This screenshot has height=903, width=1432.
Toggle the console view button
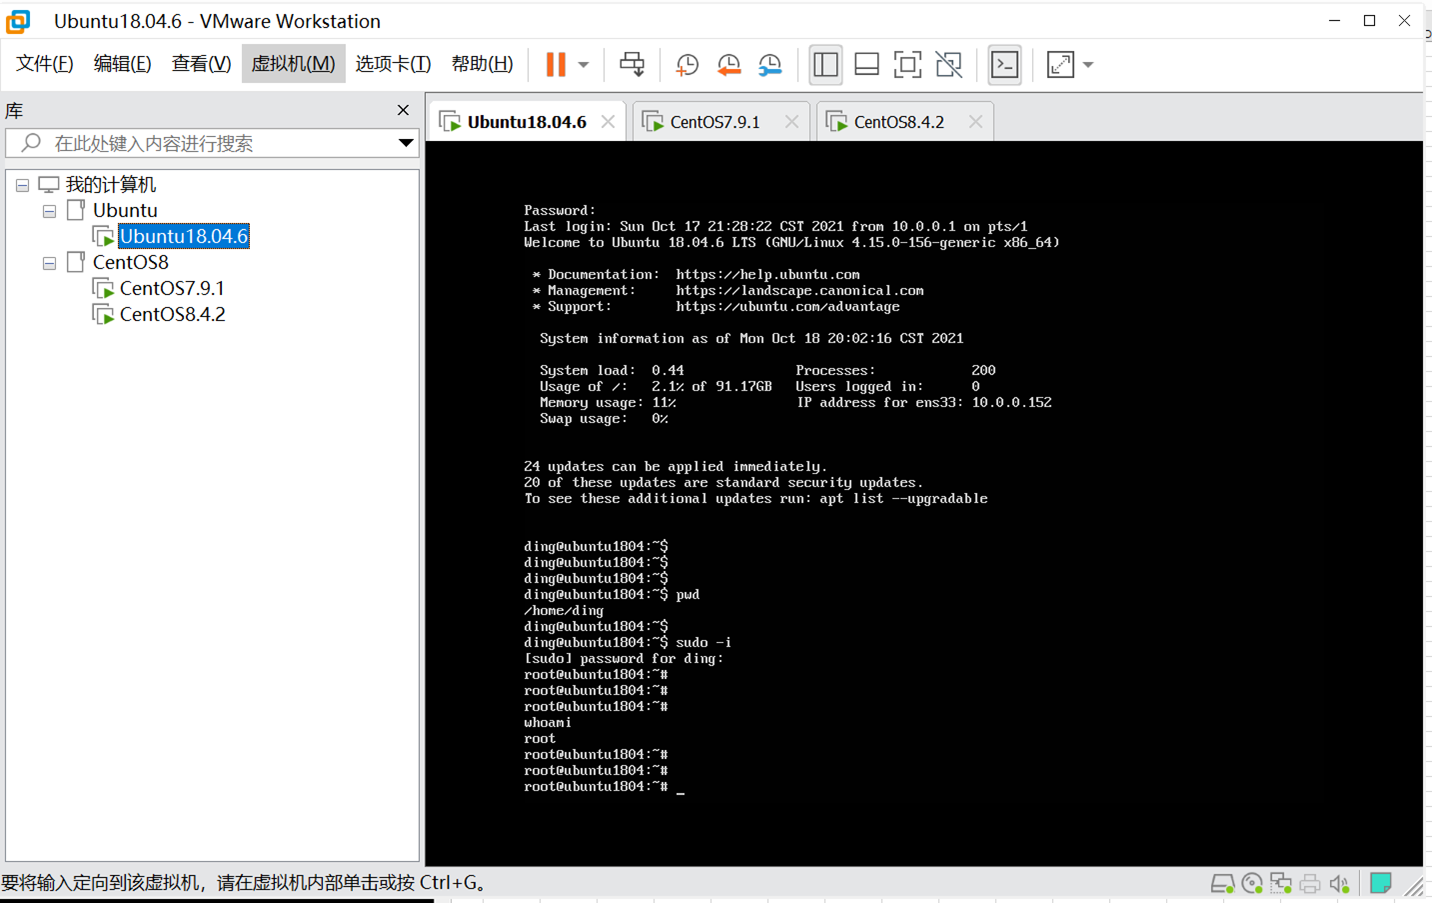click(1005, 65)
